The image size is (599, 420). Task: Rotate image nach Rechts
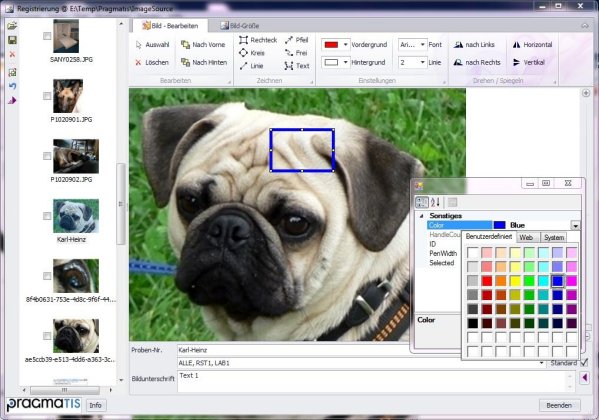coord(476,62)
